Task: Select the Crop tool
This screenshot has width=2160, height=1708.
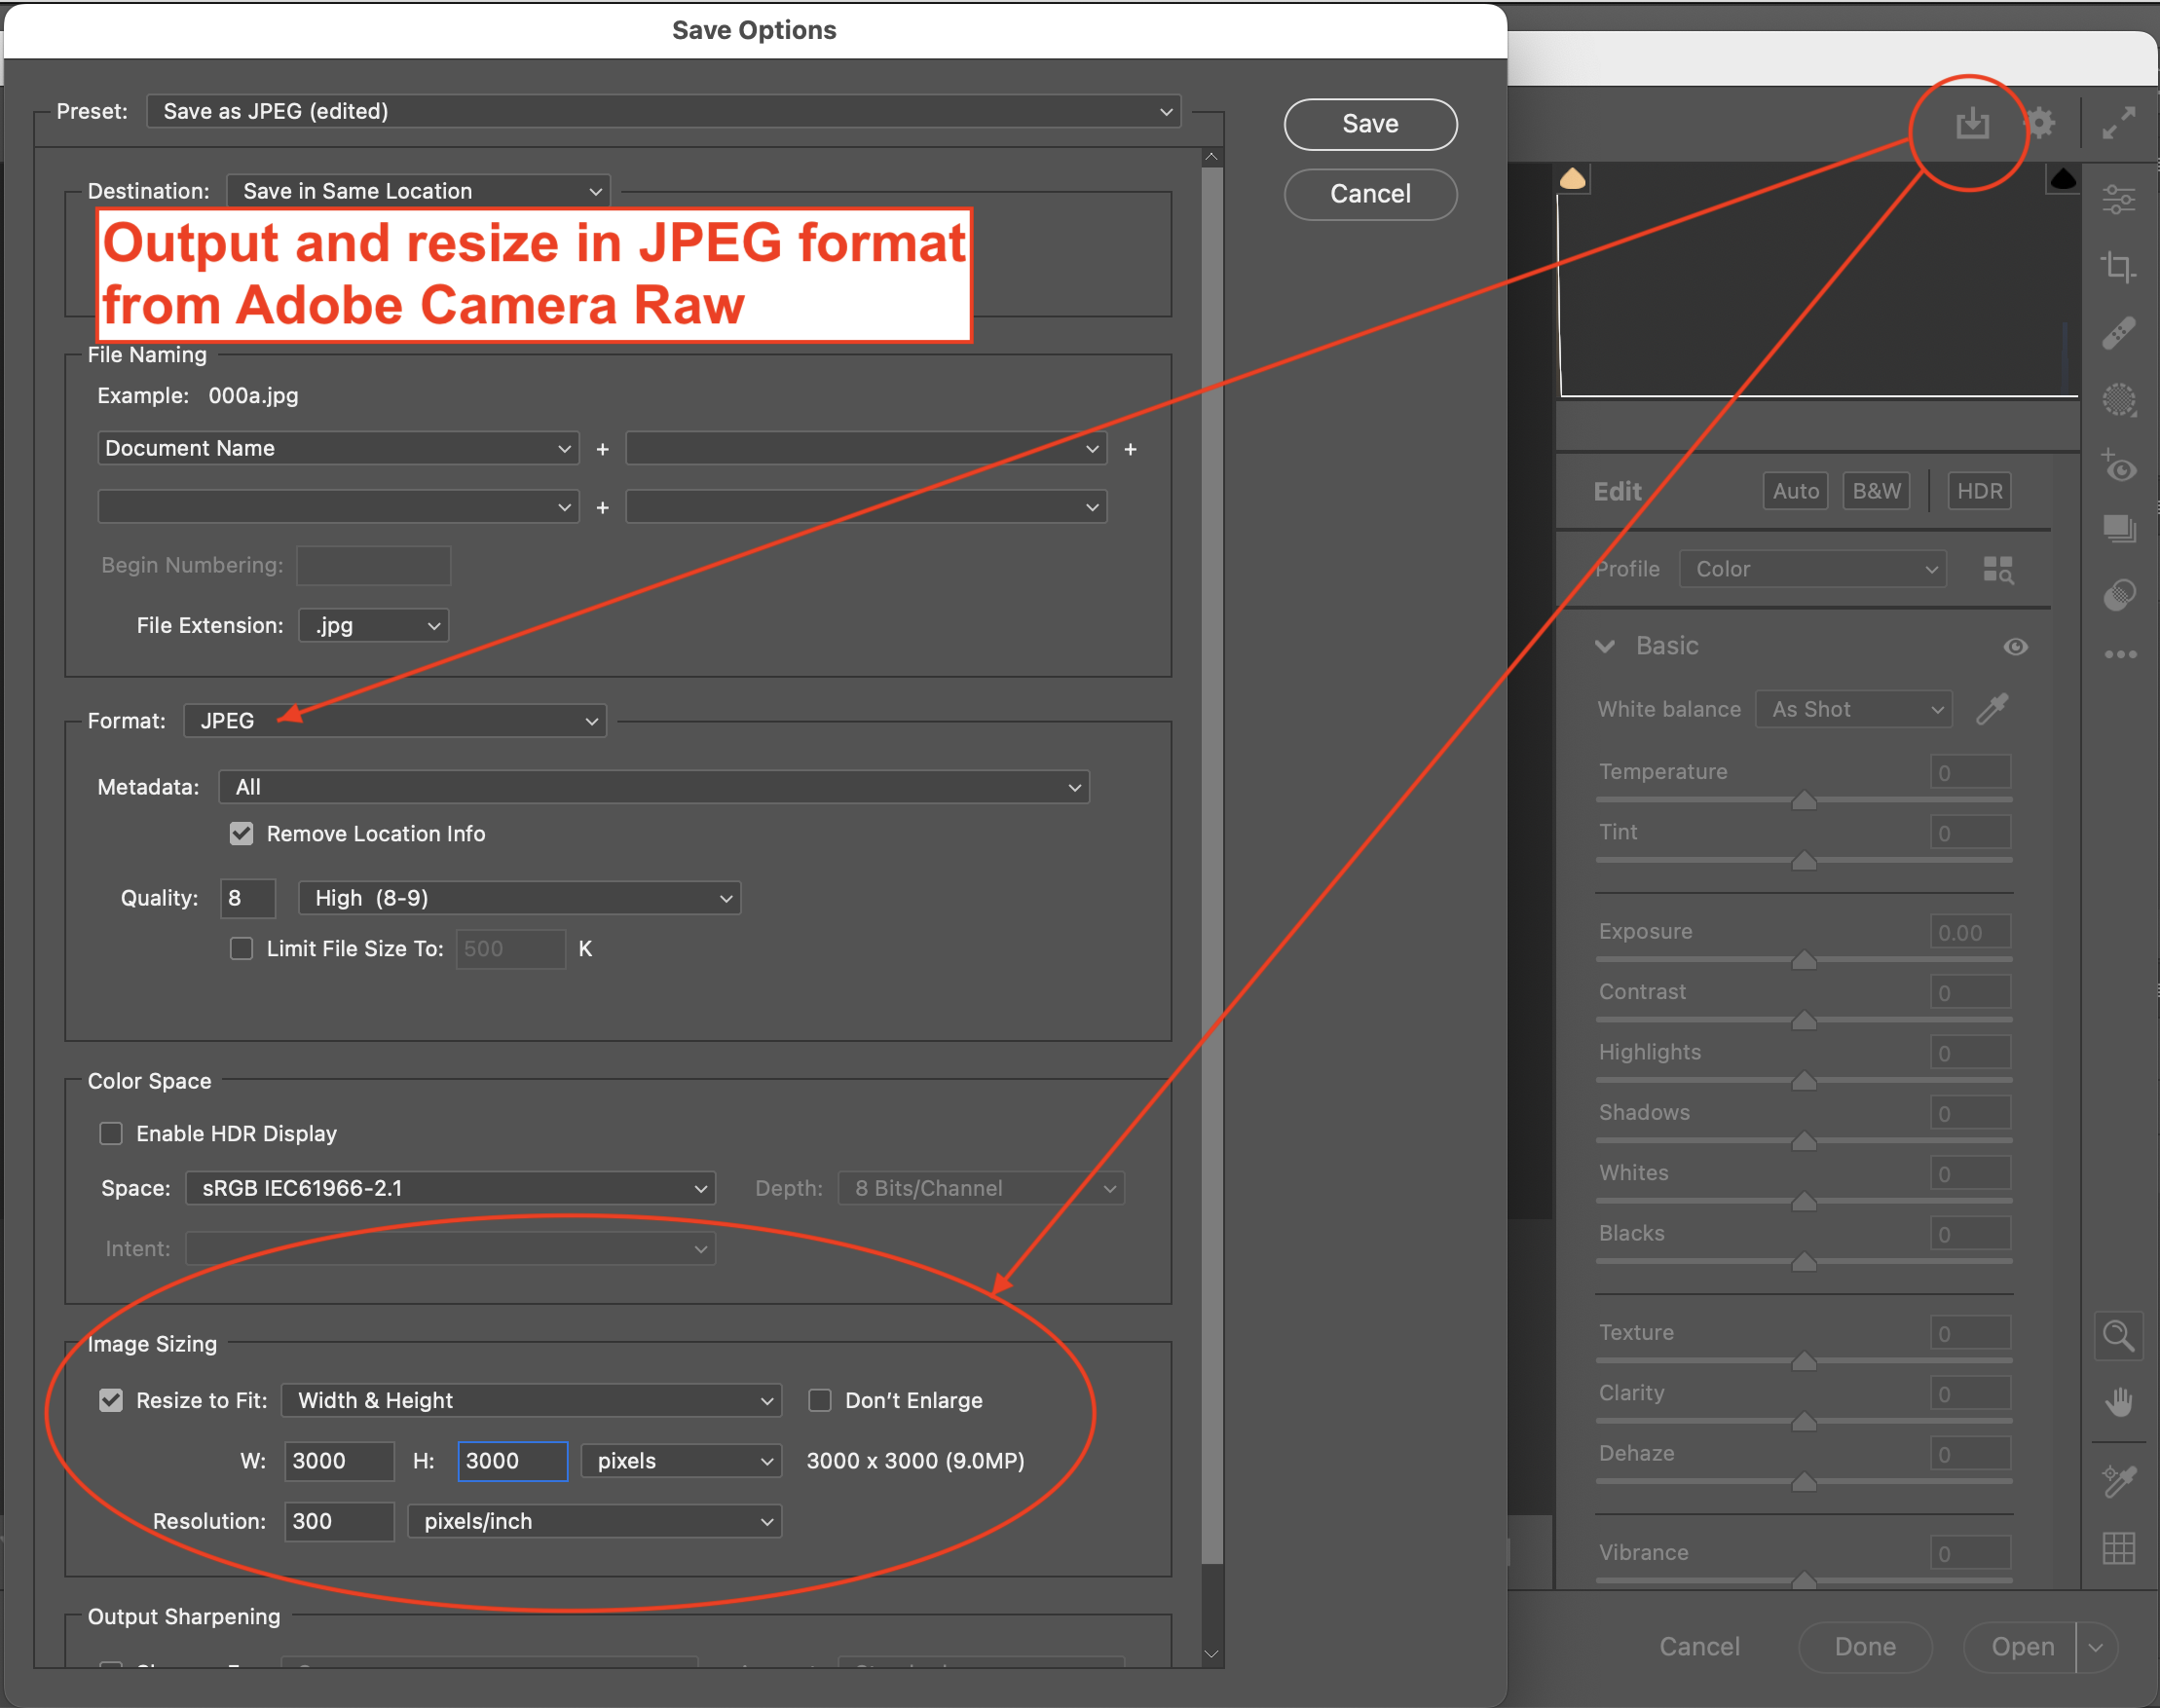Action: [2120, 267]
